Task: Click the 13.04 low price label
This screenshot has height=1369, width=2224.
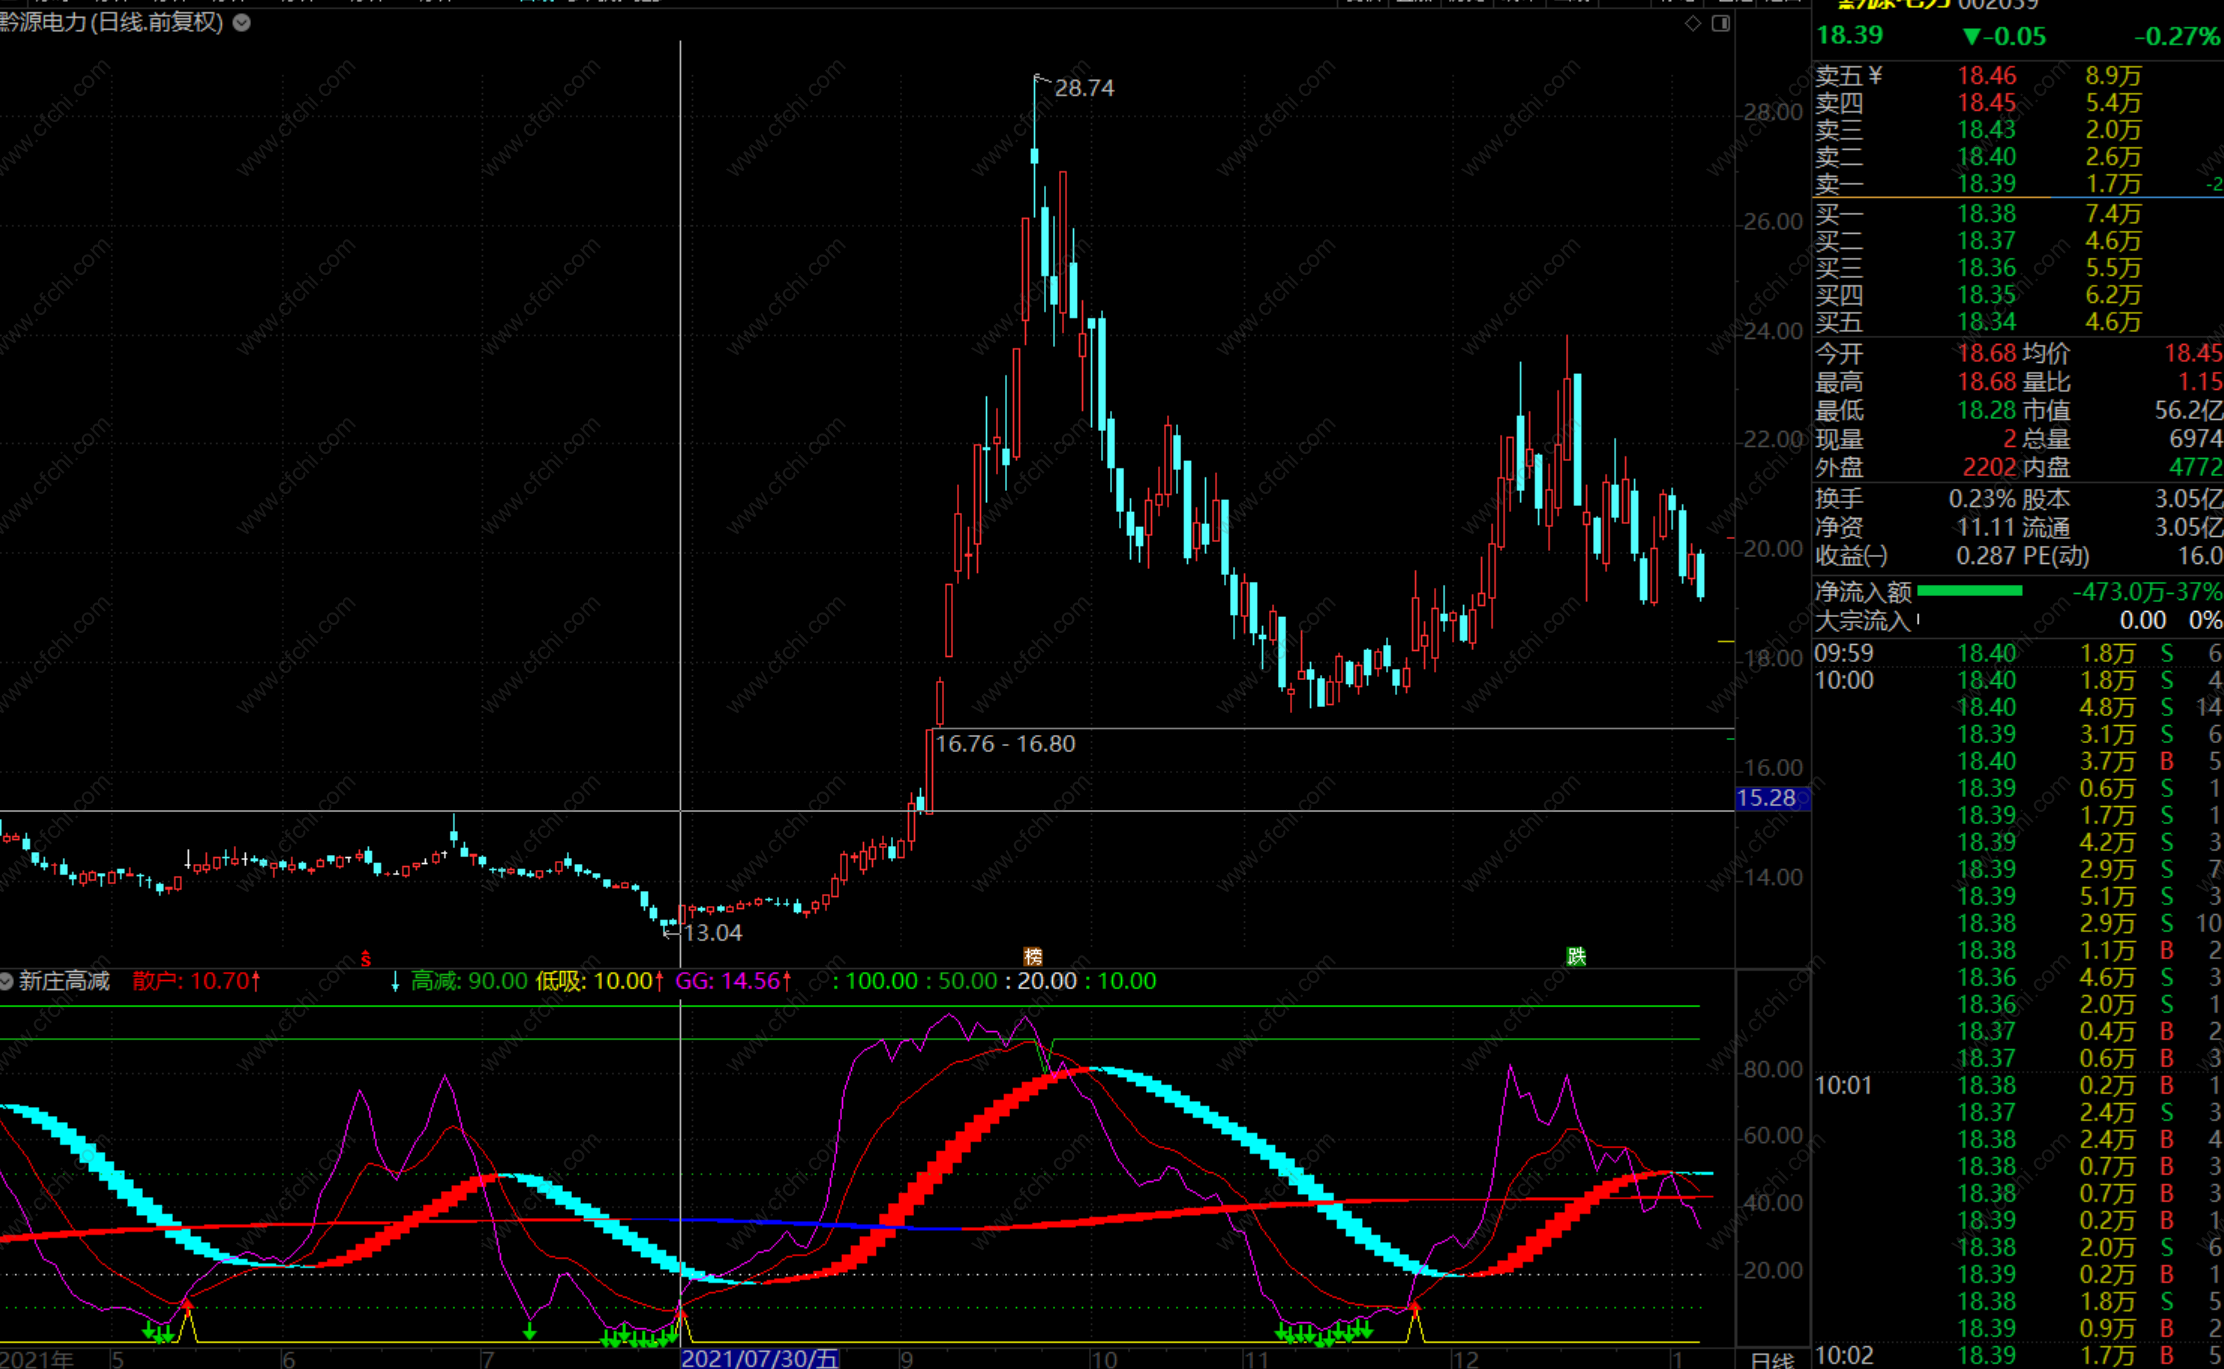Action: 712,933
